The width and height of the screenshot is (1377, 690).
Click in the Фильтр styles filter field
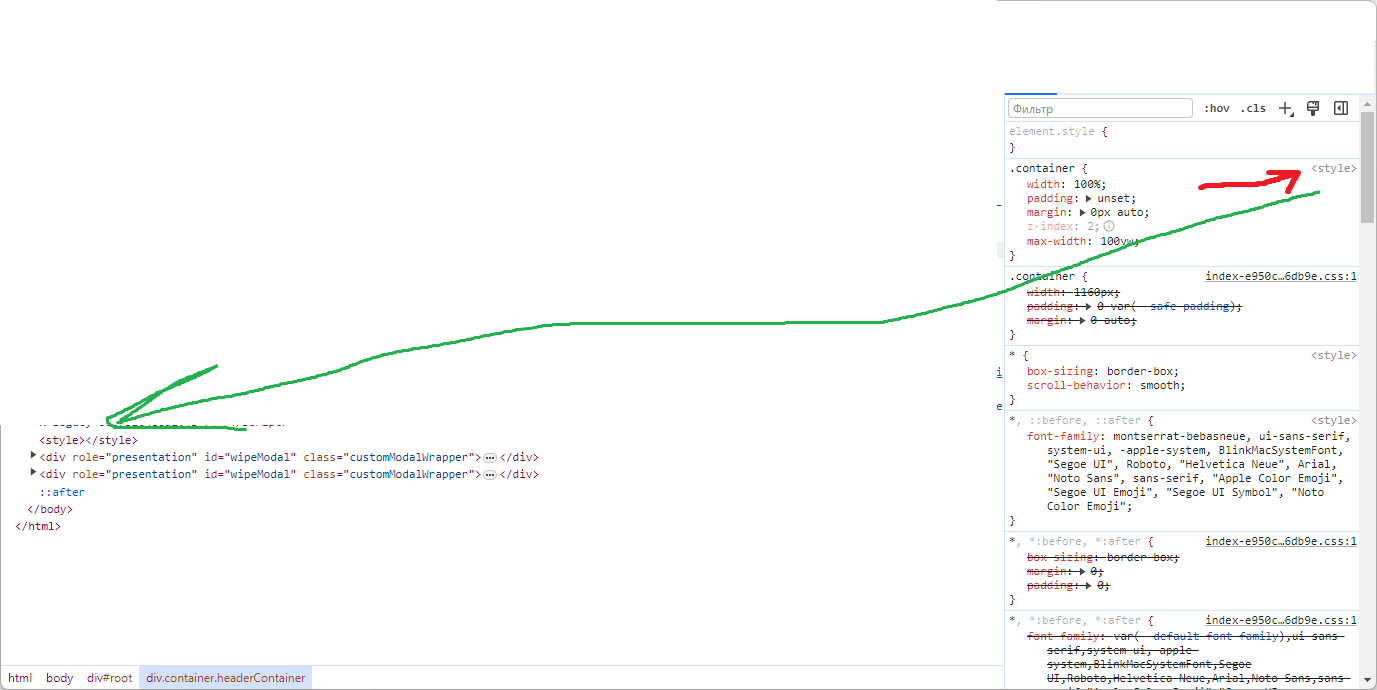pyautogui.click(x=1100, y=108)
